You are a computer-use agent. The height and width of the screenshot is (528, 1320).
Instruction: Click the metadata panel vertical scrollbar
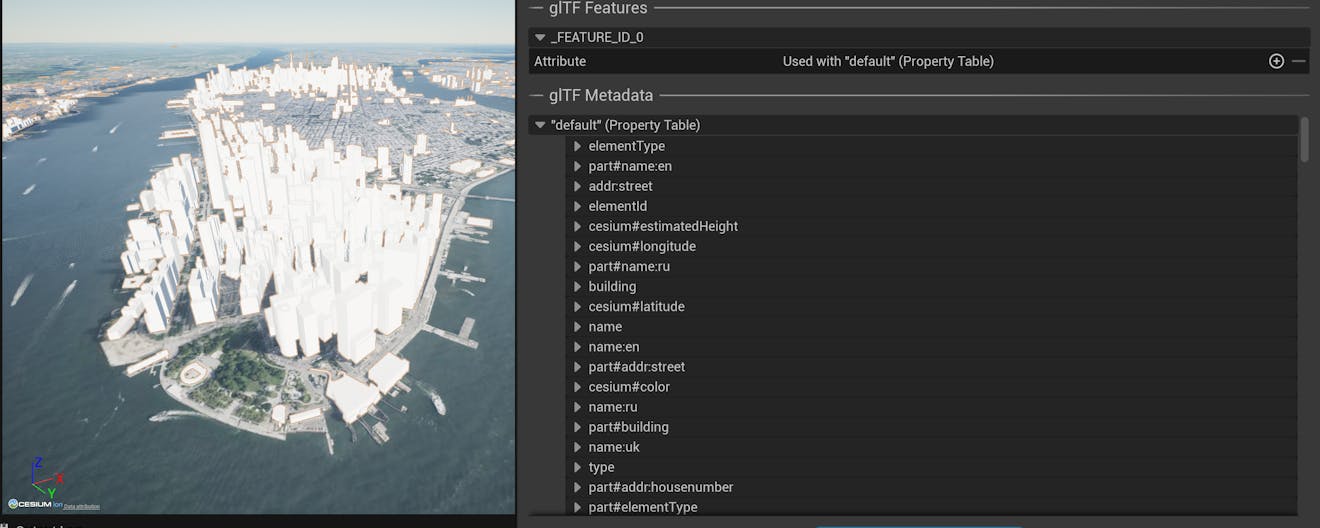(1304, 139)
